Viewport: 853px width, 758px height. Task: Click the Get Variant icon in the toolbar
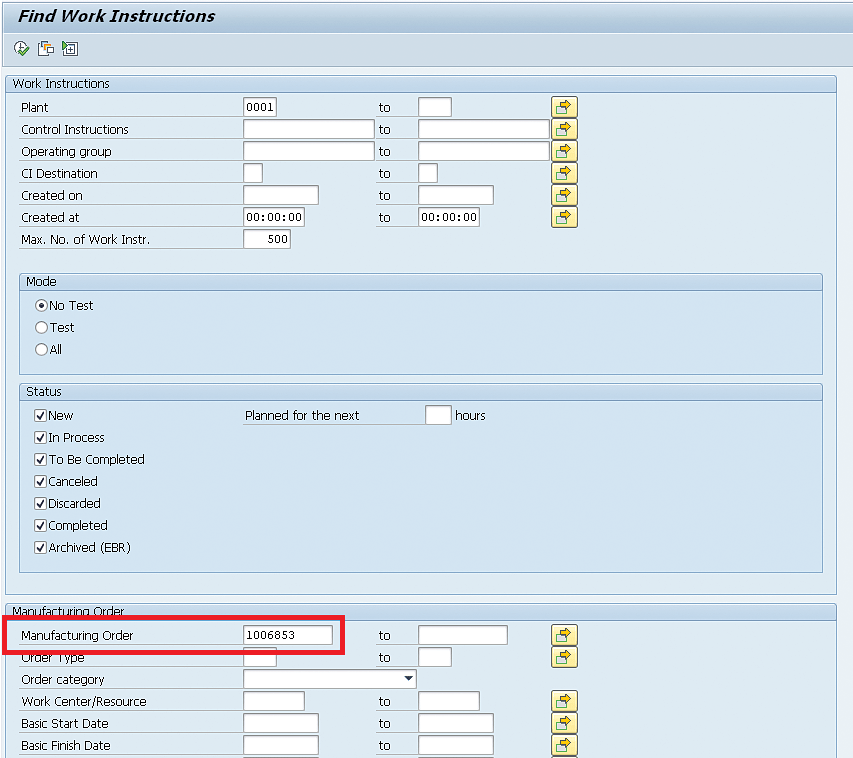pos(46,48)
